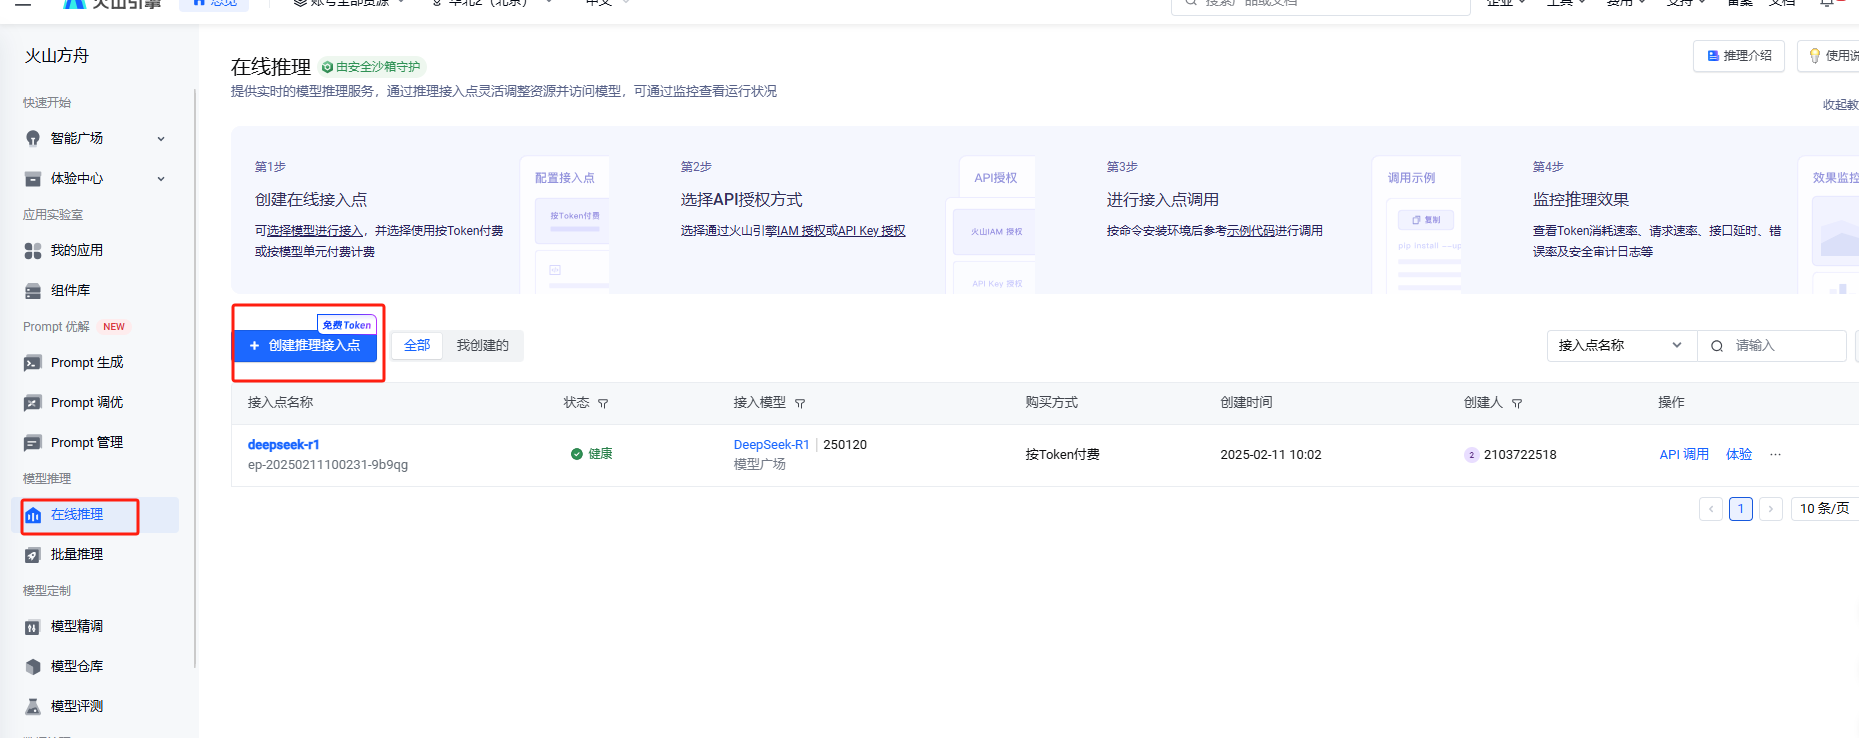This screenshot has width=1859, height=738.
Task: Focus the 请输入 search field
Action: tap(1771, 346)
